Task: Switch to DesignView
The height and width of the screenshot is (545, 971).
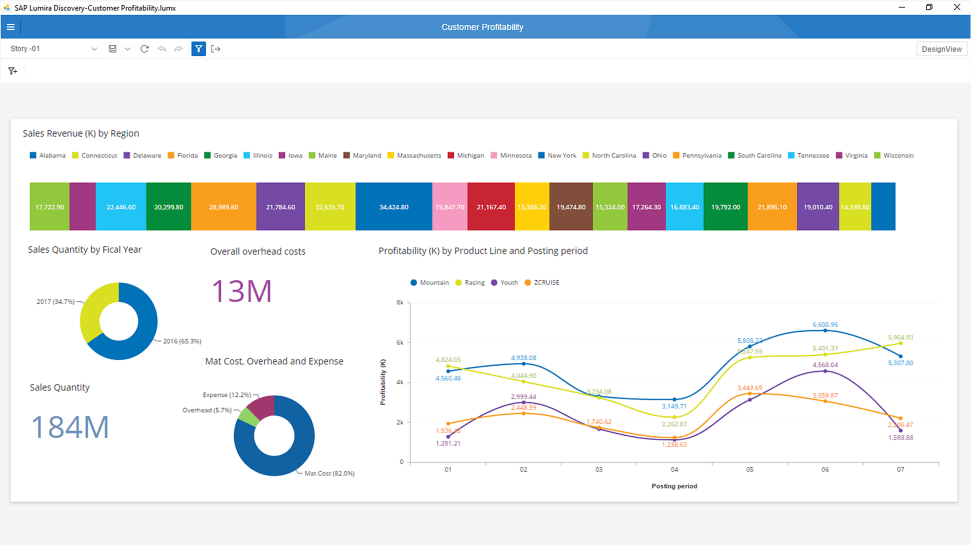Action: (941, 49)
